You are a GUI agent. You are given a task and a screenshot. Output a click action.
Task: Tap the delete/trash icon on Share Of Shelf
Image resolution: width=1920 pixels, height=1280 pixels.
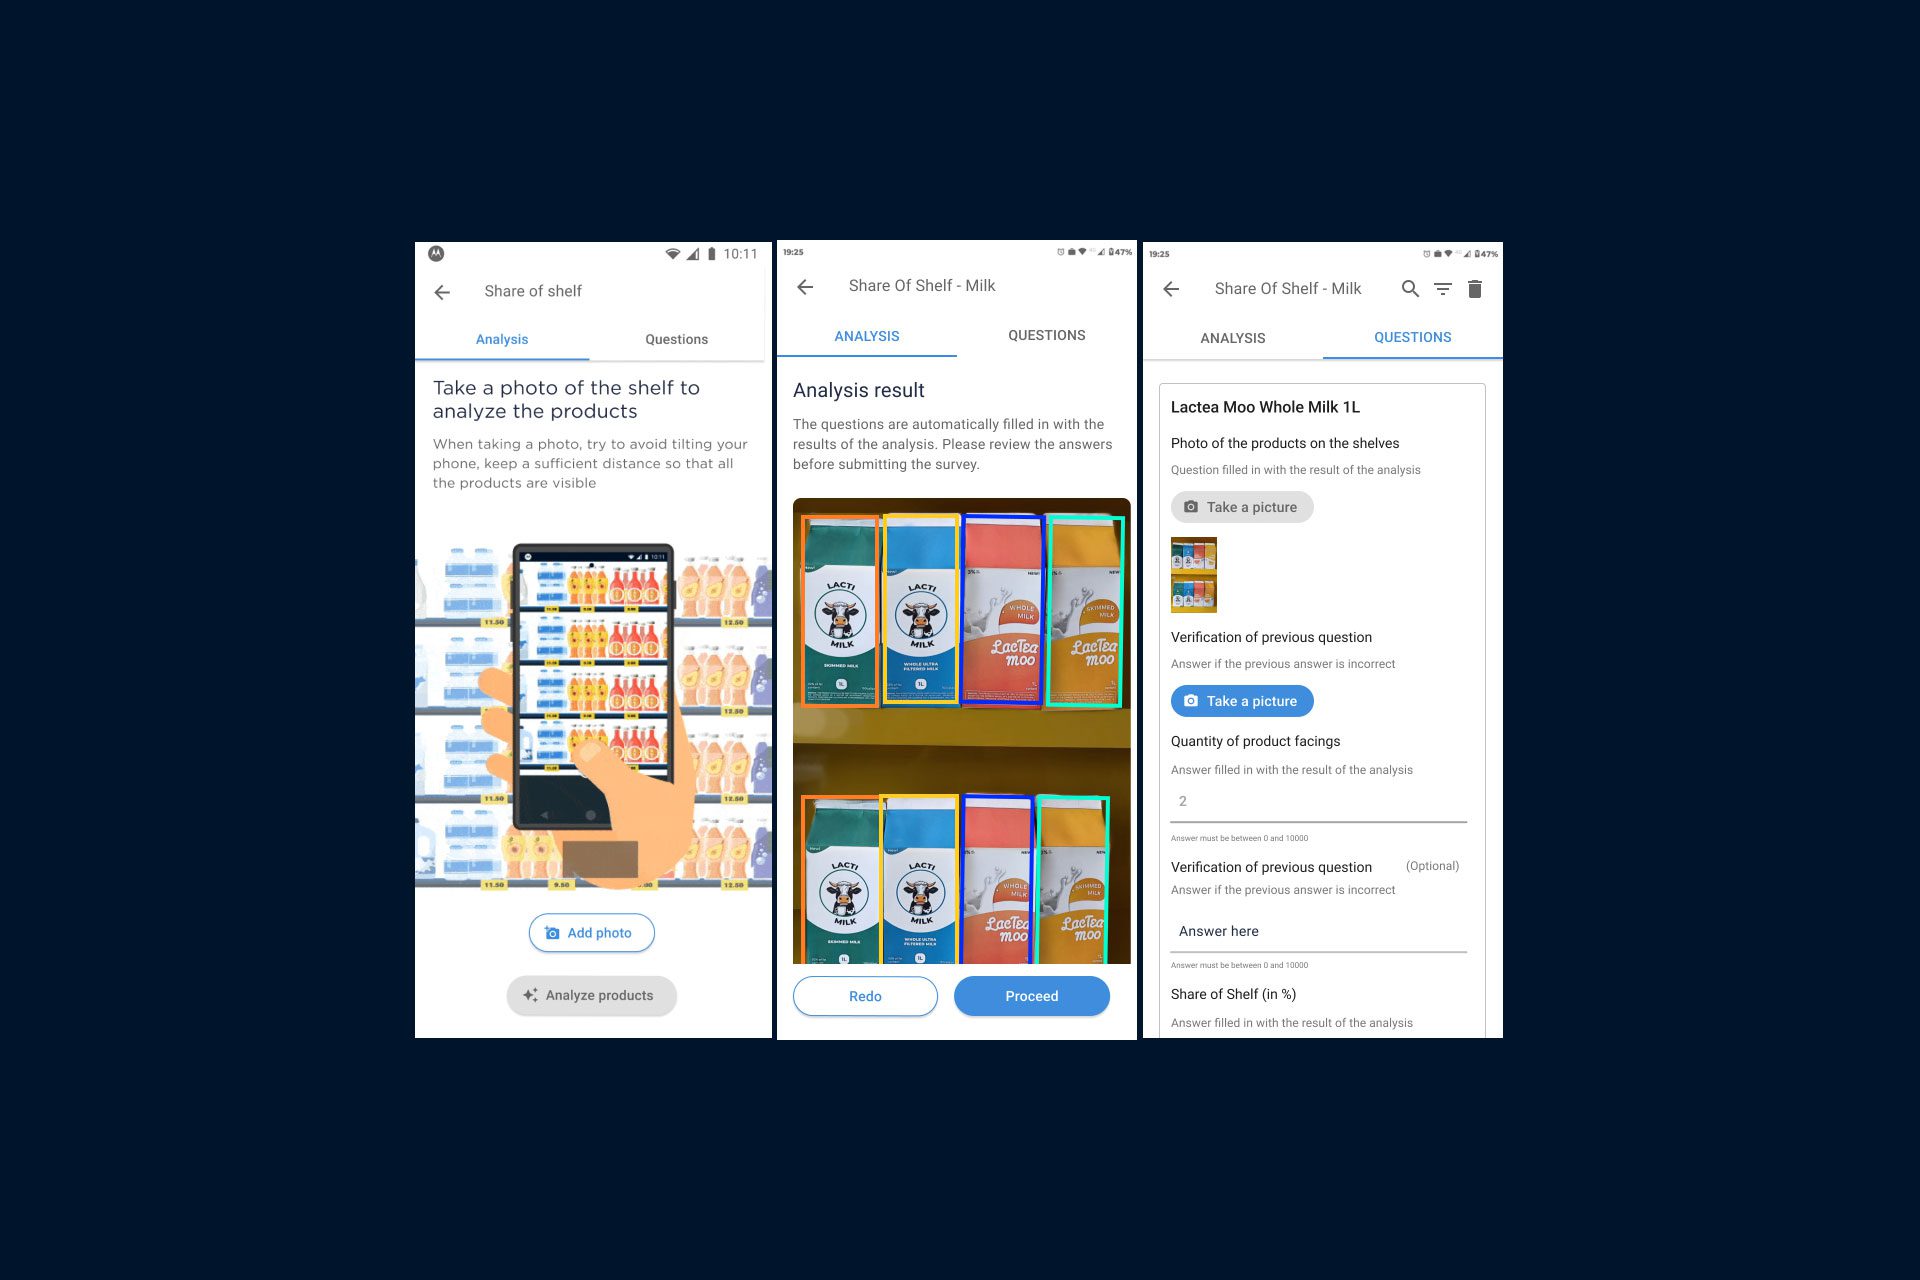tap(1476, 287)
